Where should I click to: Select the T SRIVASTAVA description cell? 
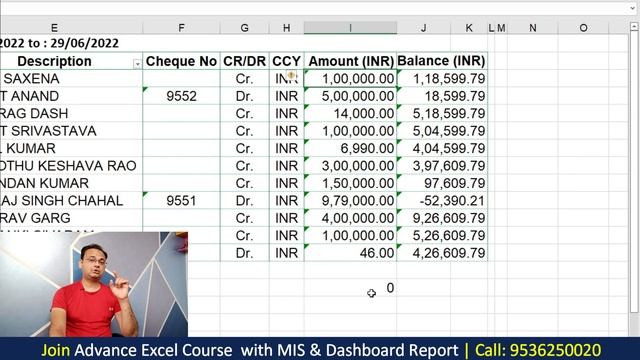tap(71, 131)
